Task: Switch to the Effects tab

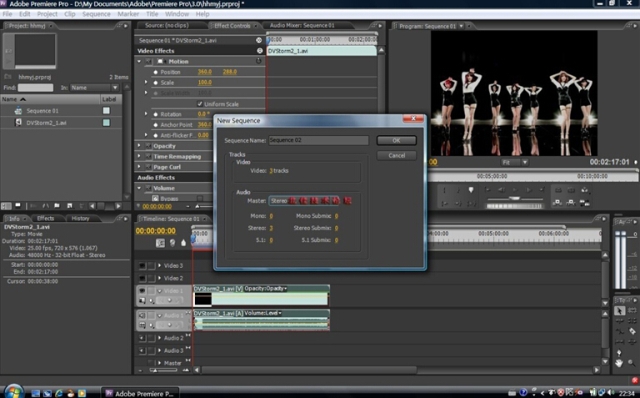Action: 45,218
